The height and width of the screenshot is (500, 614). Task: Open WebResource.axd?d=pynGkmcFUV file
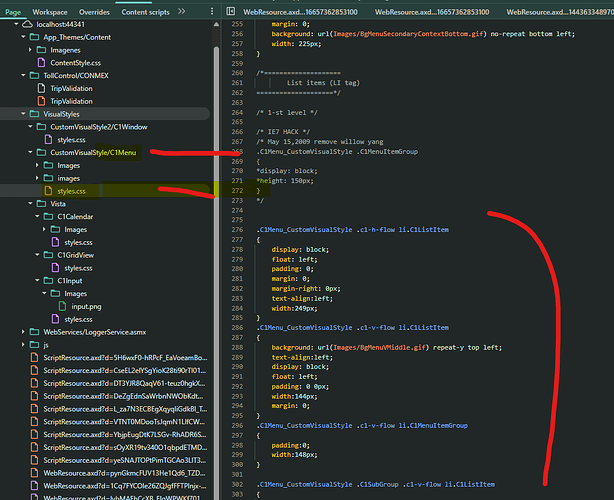coord(125,473)
